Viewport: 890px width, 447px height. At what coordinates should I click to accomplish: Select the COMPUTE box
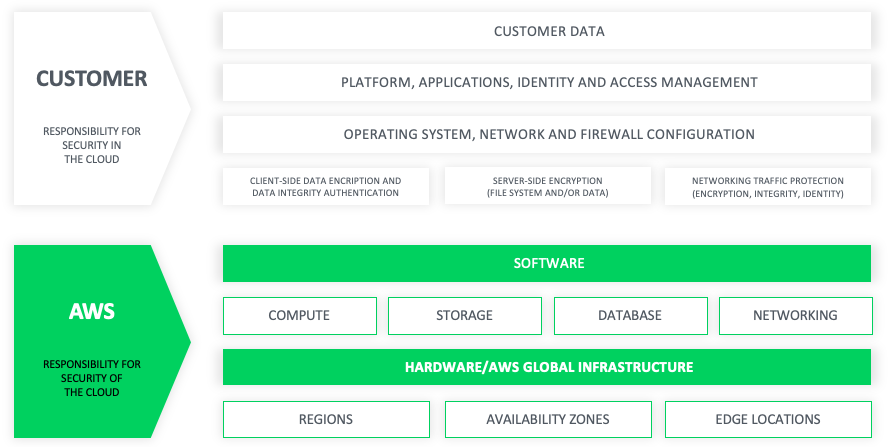click(x=300, y=315)
